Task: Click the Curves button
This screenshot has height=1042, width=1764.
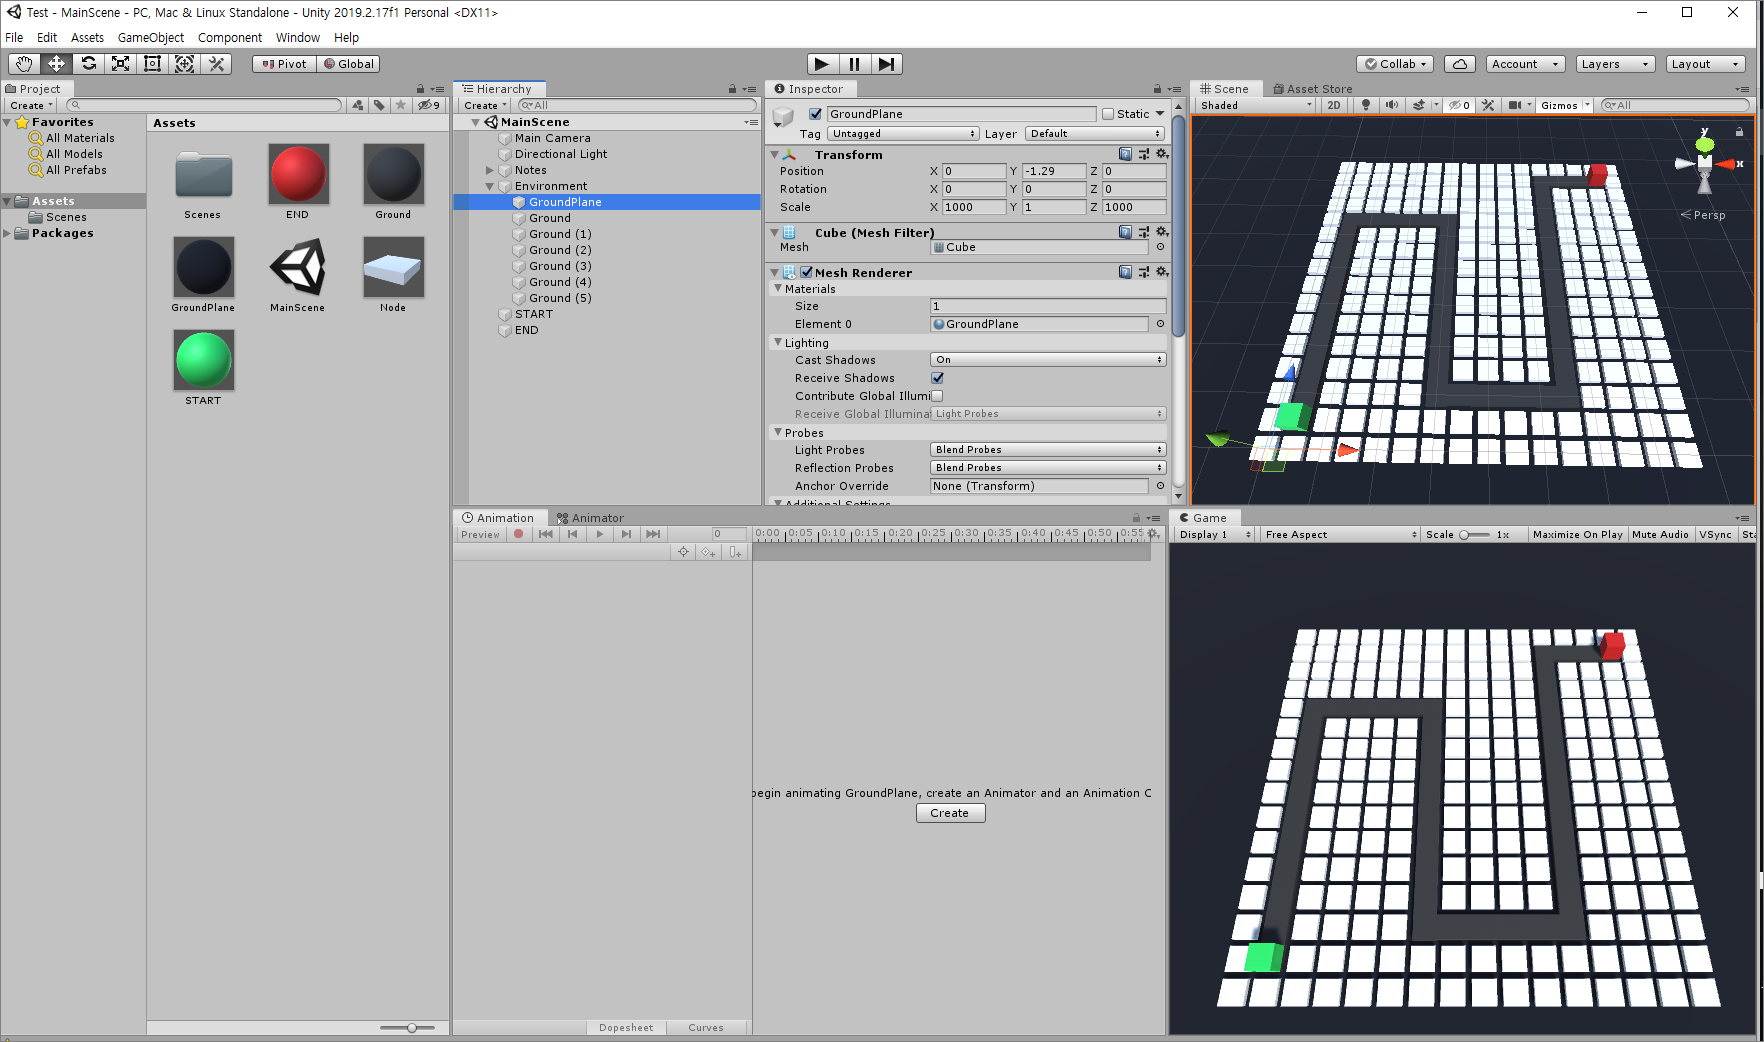Action: (706, 1028)
